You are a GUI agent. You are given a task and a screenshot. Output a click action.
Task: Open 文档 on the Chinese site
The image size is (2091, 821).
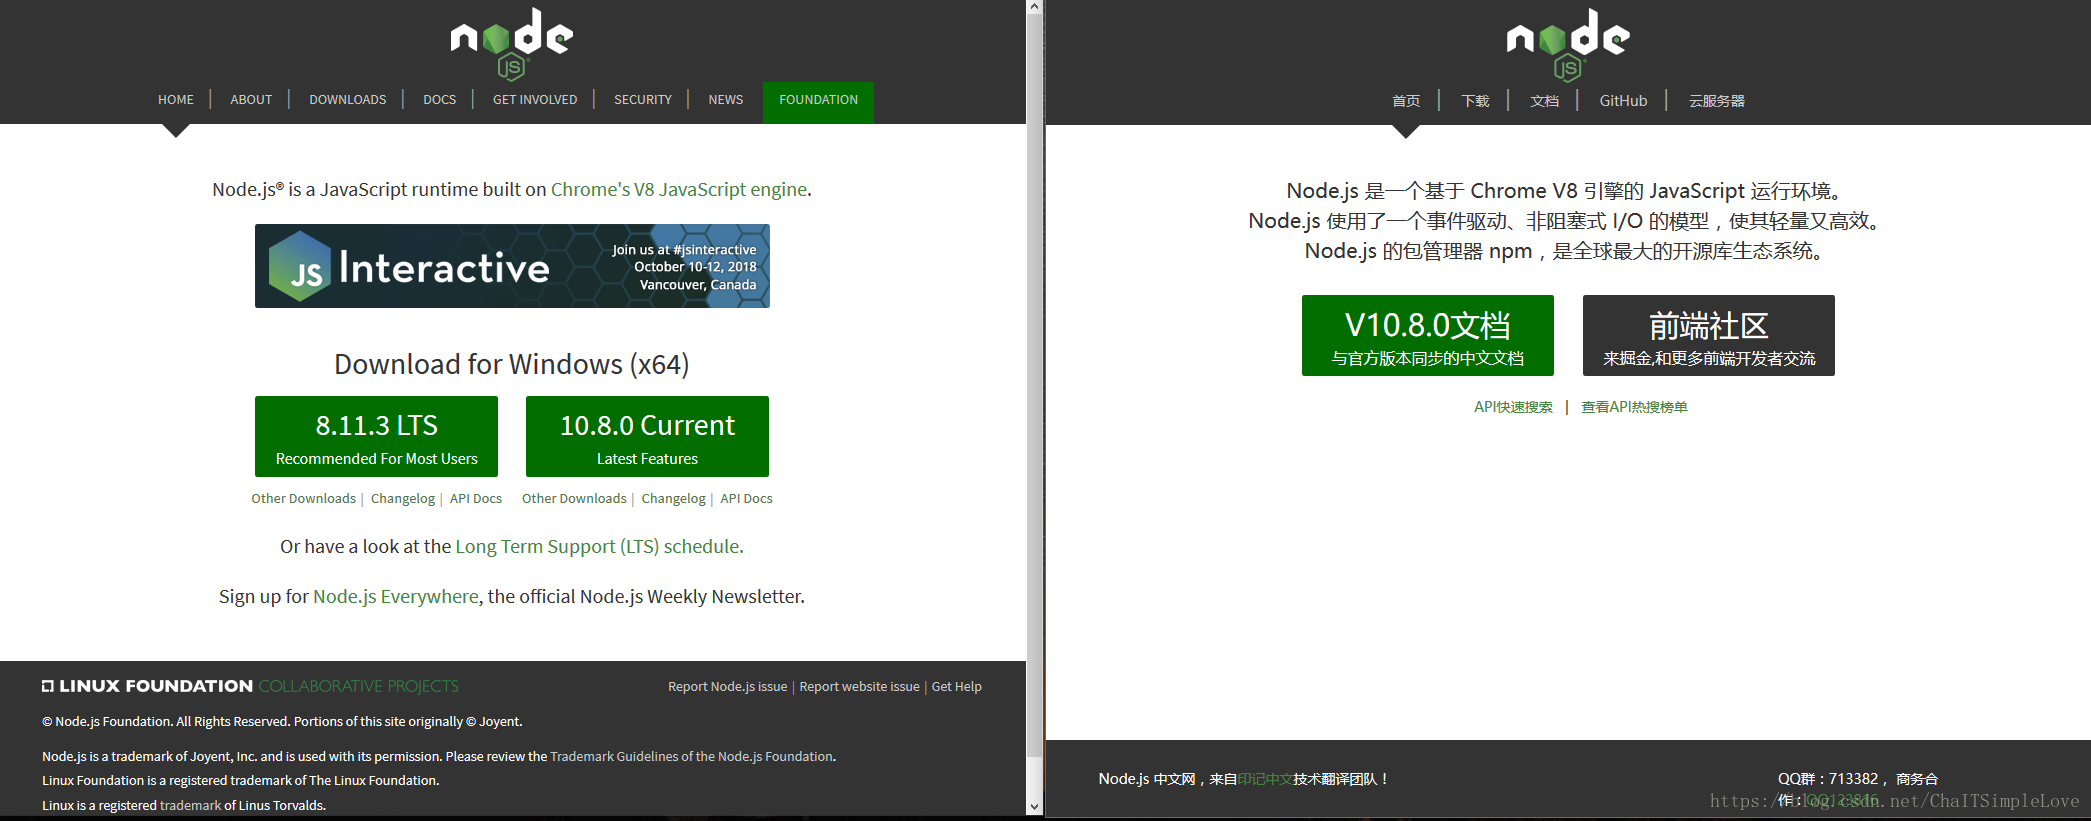click(x=1544, y=101)
